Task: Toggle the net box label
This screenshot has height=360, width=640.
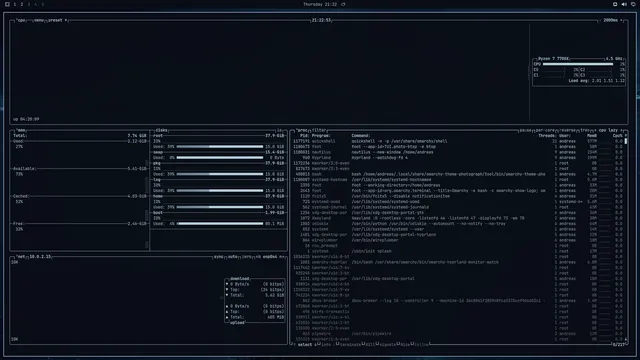Action: coord(20,257)
